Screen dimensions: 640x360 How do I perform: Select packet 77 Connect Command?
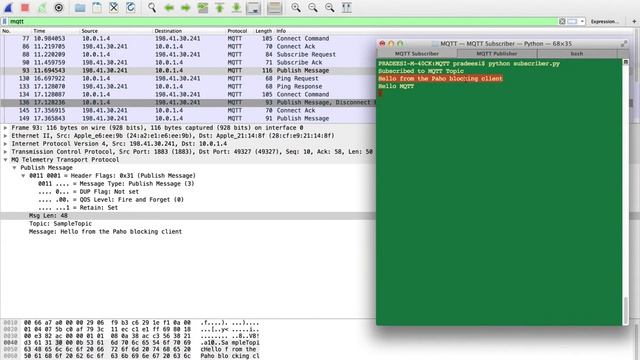click(188, 38)
